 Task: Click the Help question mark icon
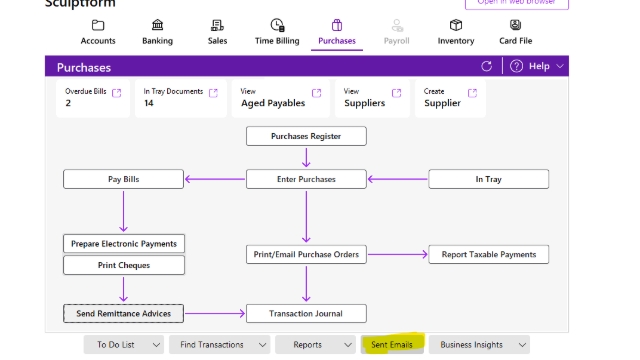tap(516, 66)
